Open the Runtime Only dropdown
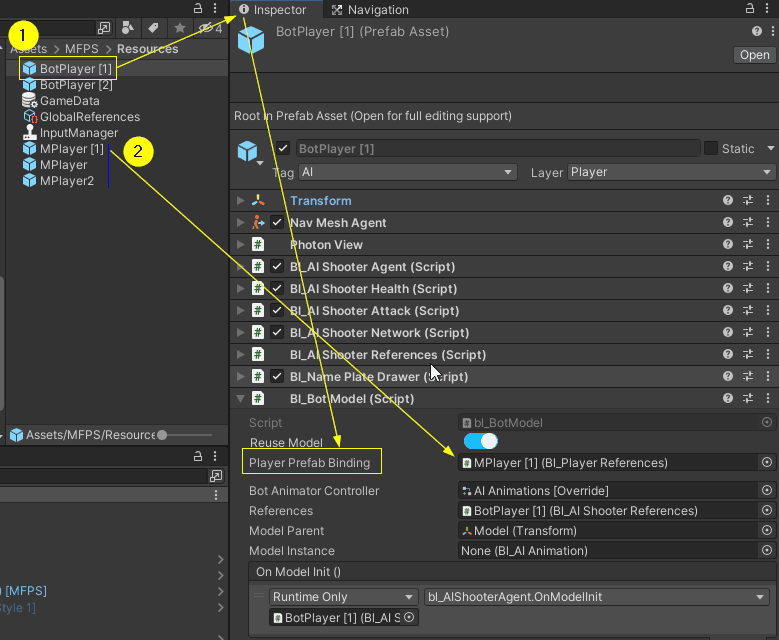 click(x=344, y=597)
